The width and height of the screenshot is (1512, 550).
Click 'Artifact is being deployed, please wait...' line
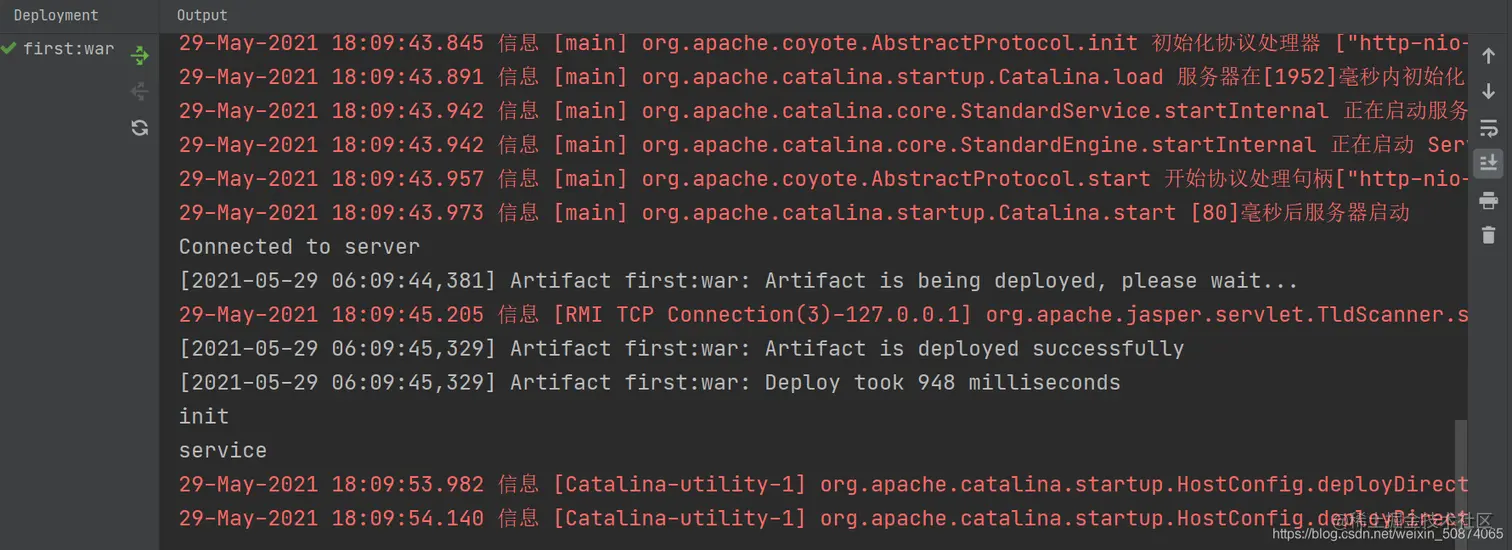[738, 280]
